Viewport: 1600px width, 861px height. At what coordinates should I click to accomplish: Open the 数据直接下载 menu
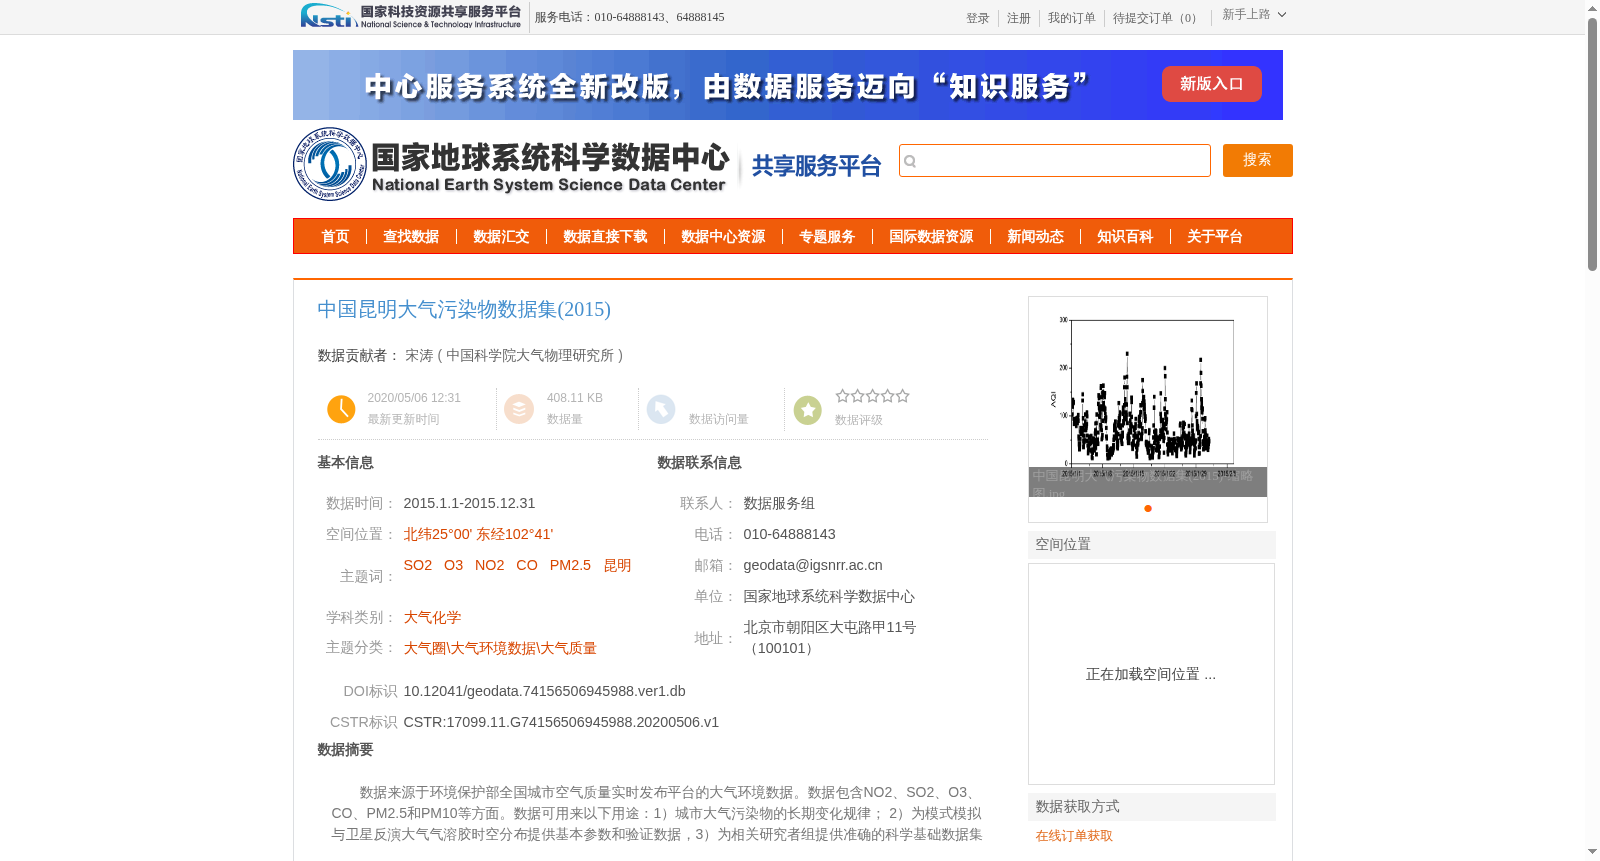tap(605, 236)
